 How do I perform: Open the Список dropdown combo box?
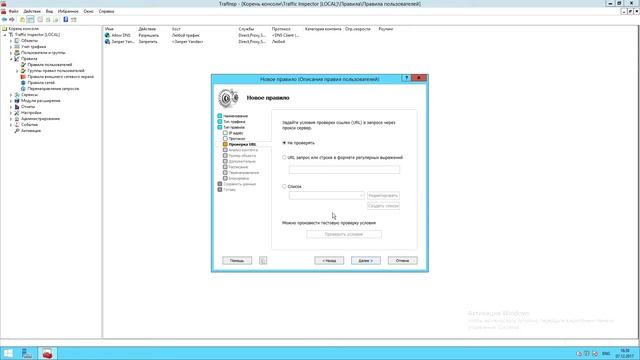327,196
